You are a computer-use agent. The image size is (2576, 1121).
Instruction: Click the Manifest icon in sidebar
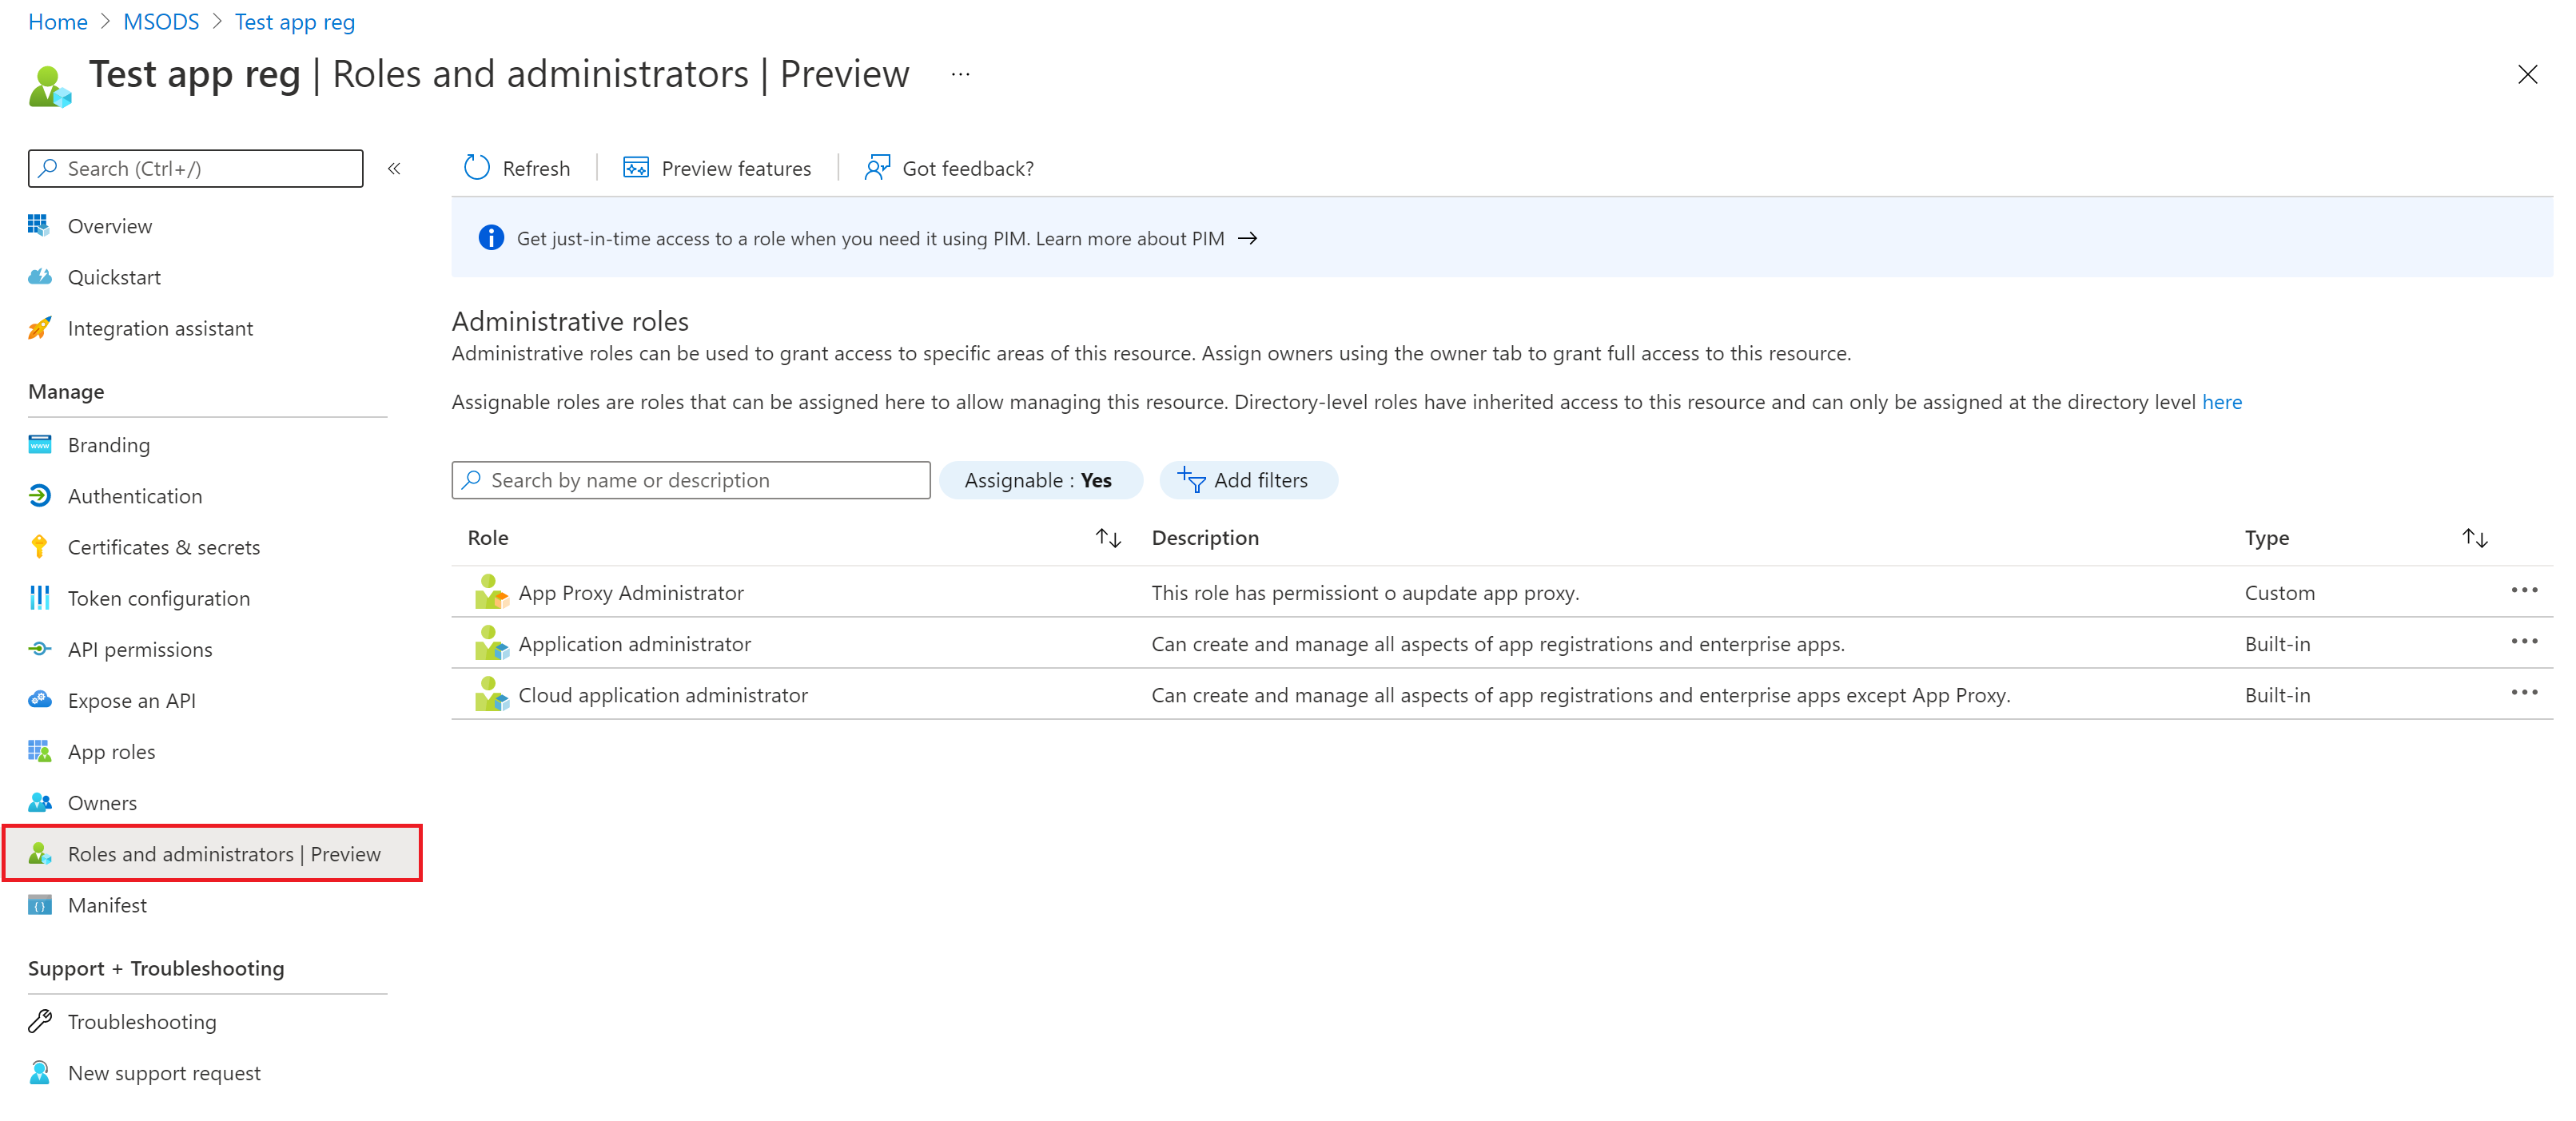[39, 904]
